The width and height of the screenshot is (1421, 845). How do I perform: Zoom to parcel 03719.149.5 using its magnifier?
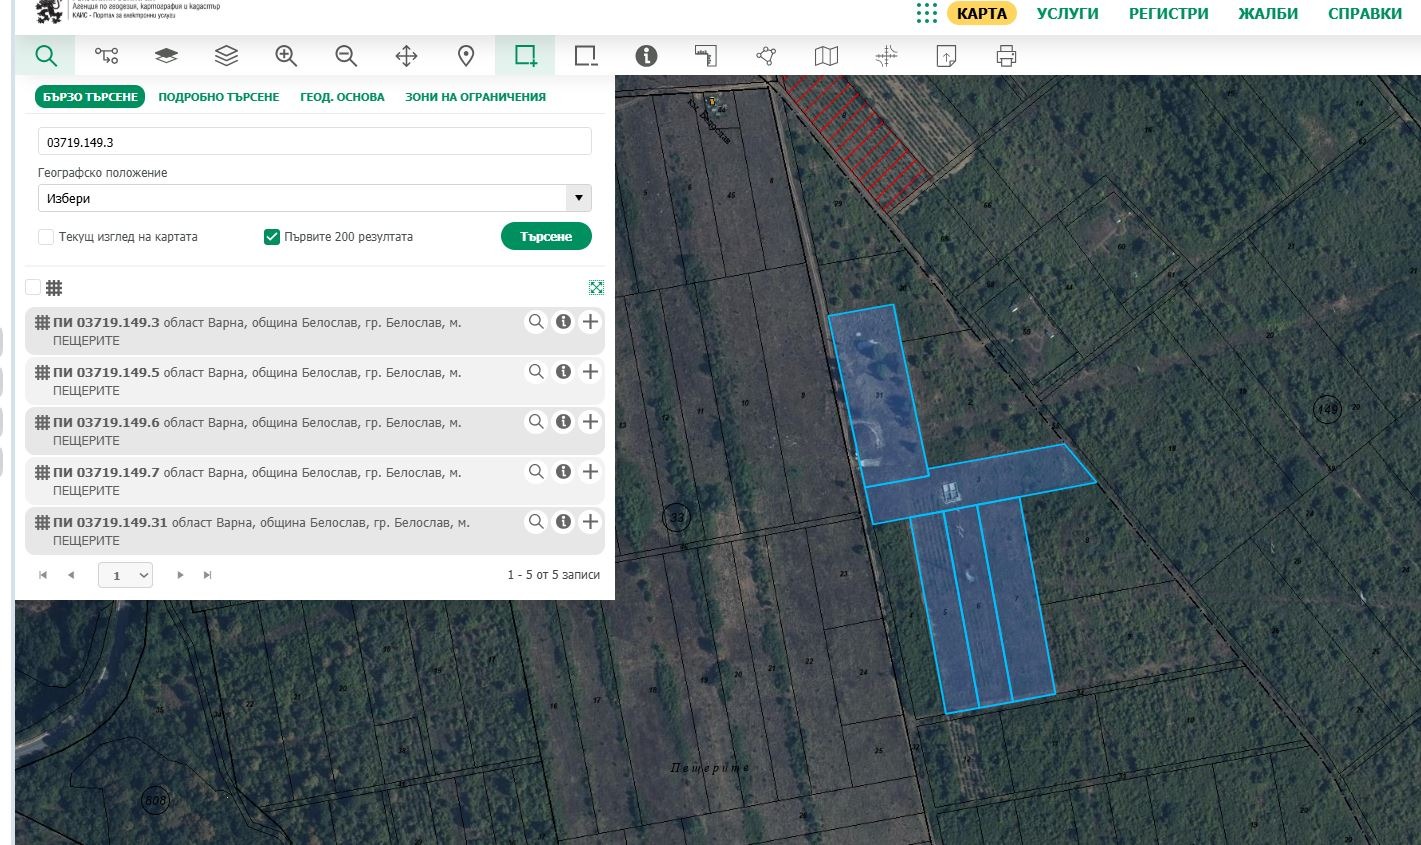(x=536, y=372)
